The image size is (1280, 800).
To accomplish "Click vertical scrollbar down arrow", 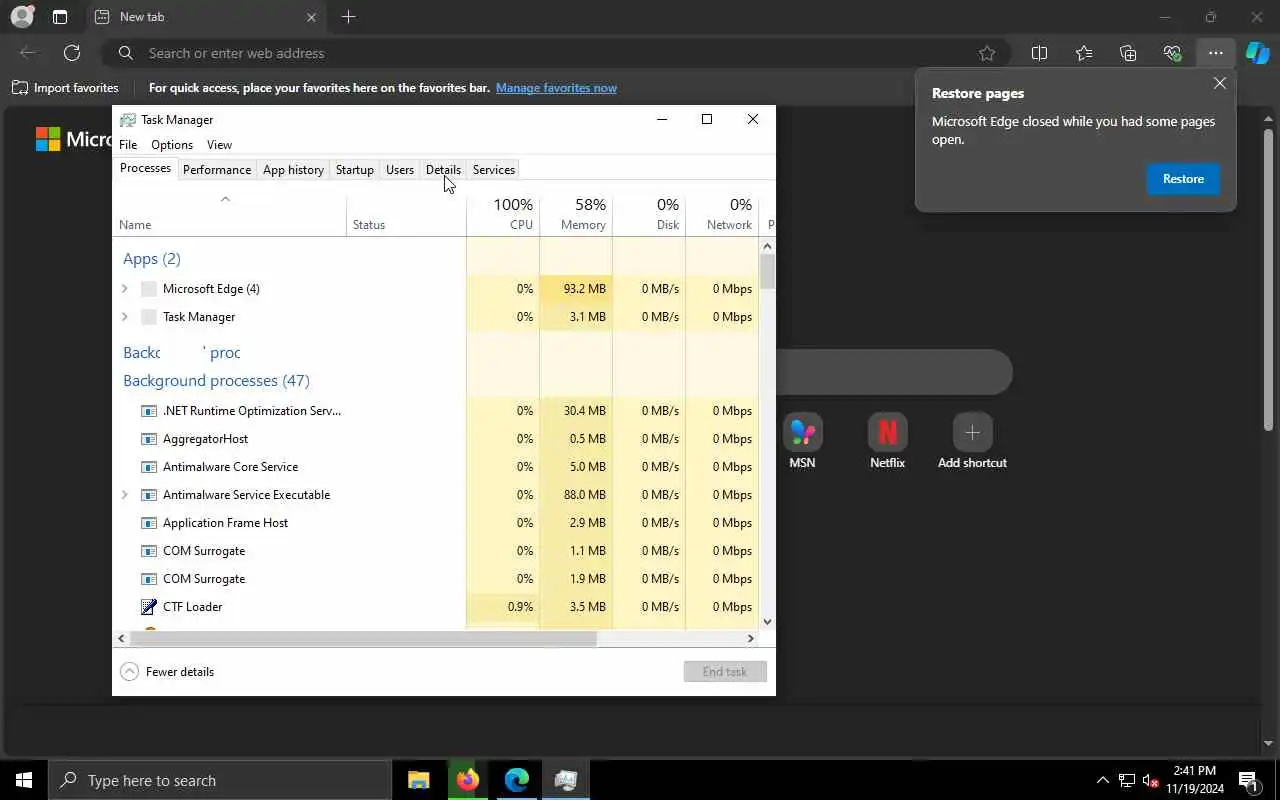I will pyautogui.click(x=767, y=621).
